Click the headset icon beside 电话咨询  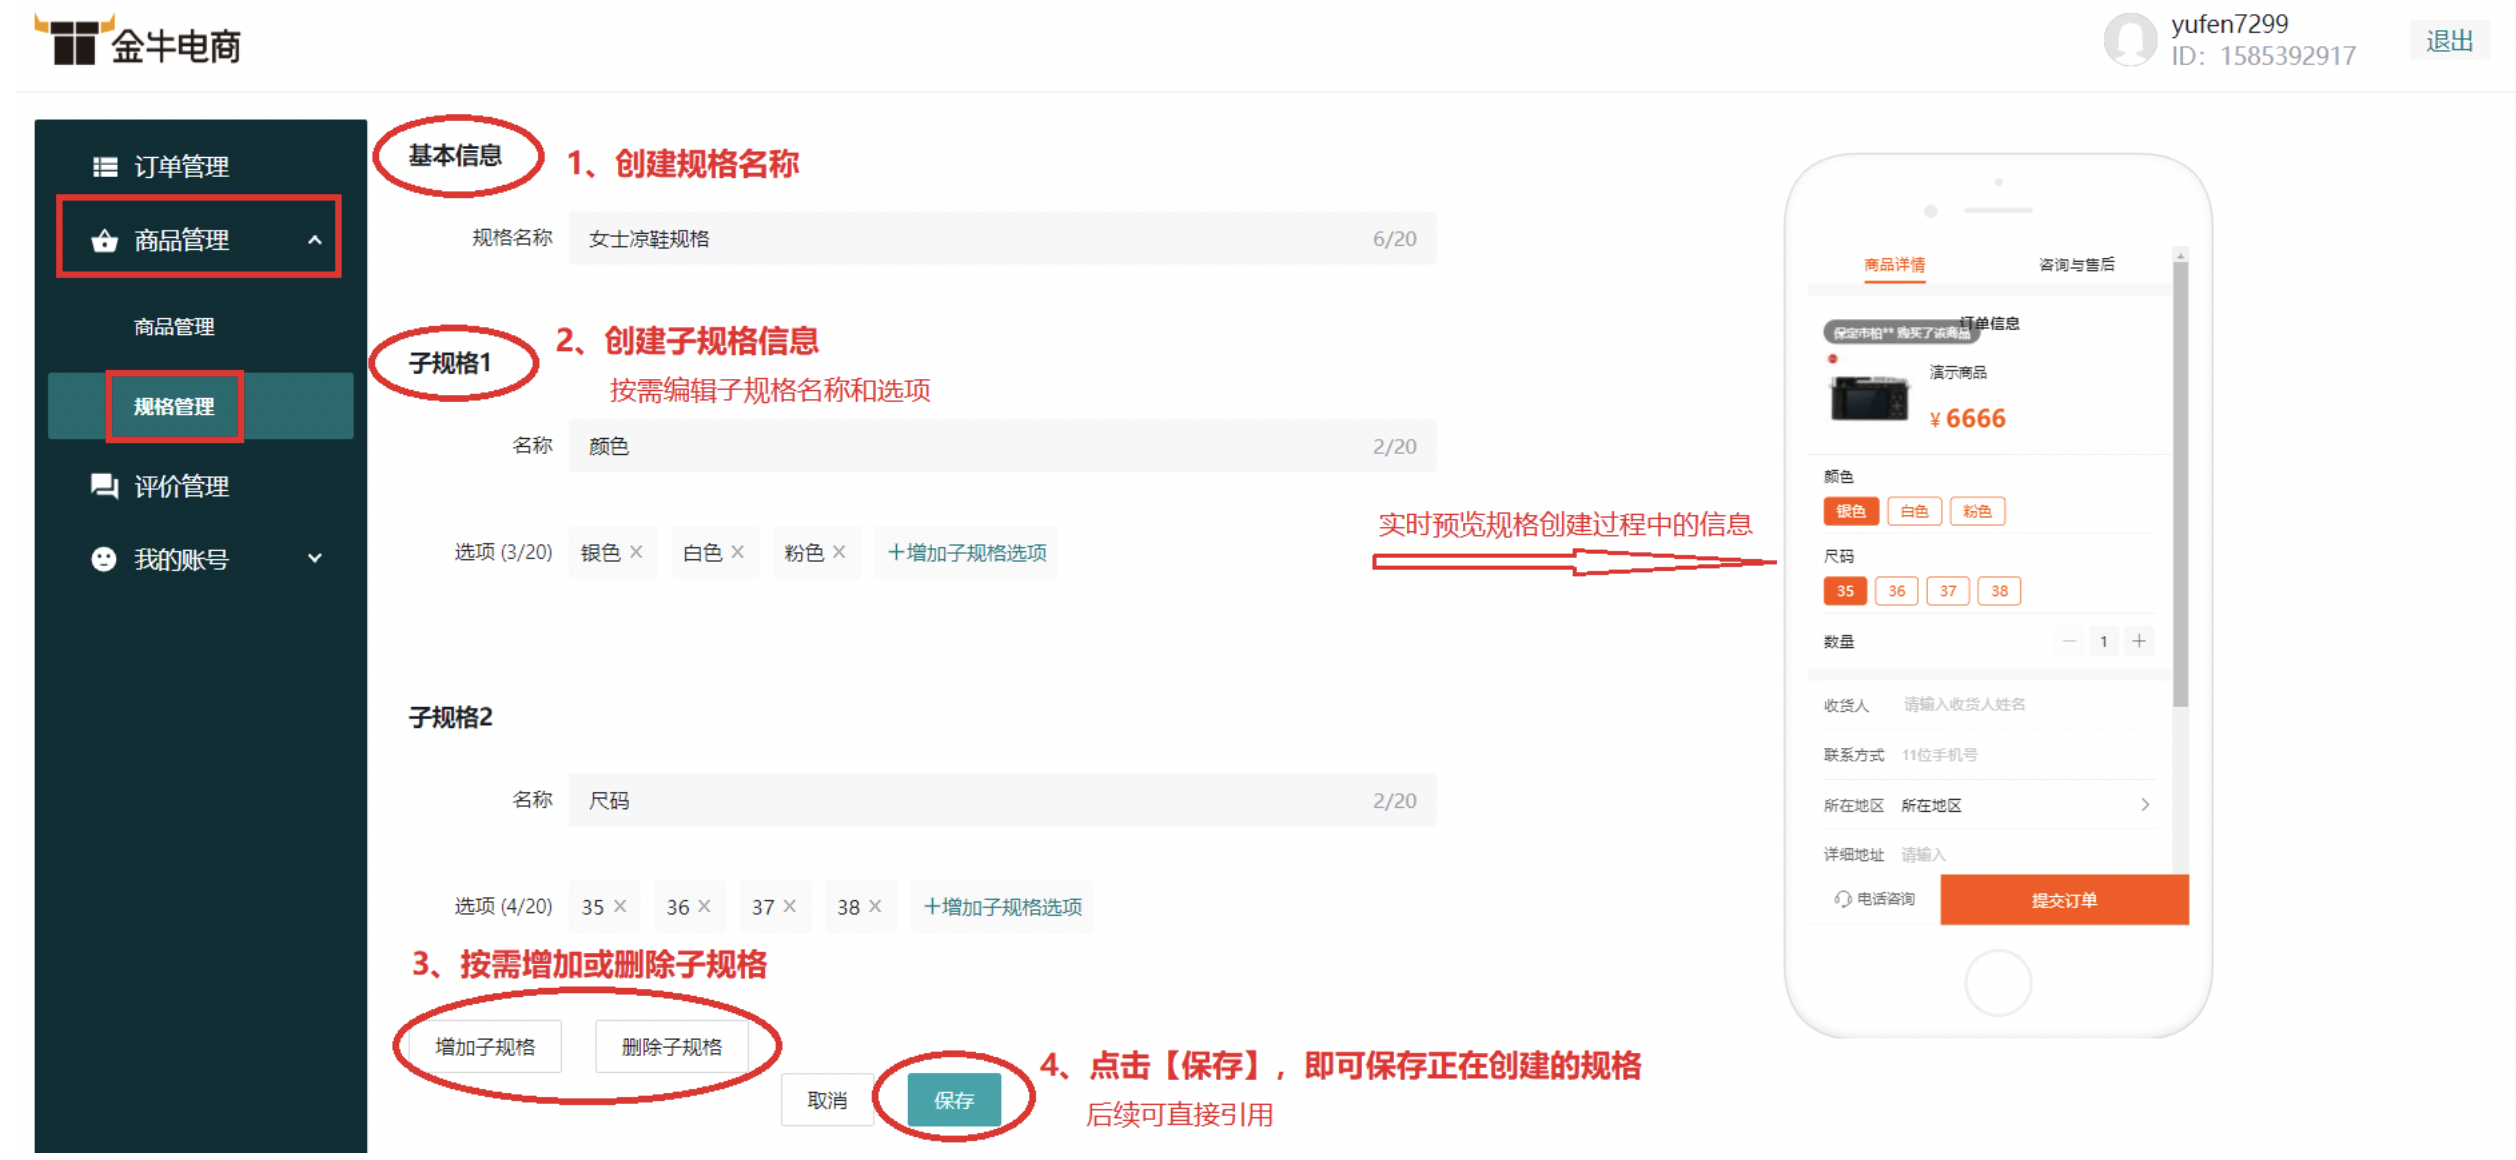[x=1842, y=899]
